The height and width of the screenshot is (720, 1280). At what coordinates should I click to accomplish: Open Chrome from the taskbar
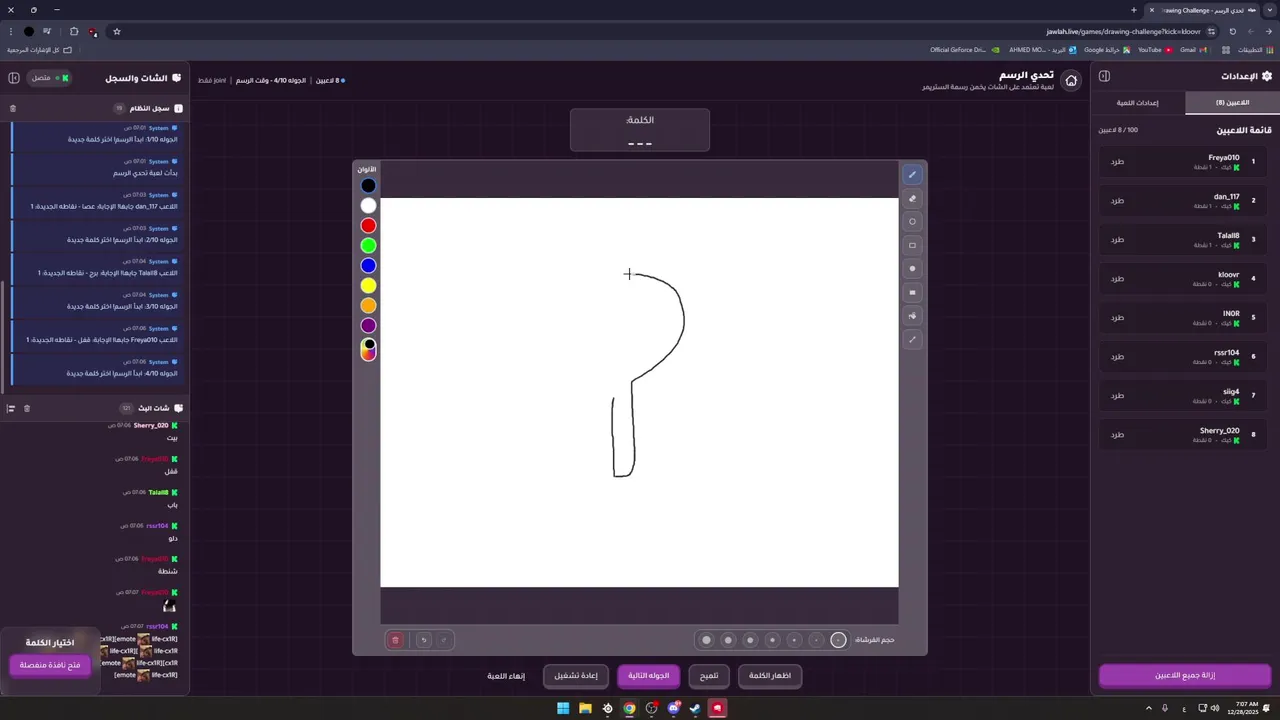click(x=629, y=708)
